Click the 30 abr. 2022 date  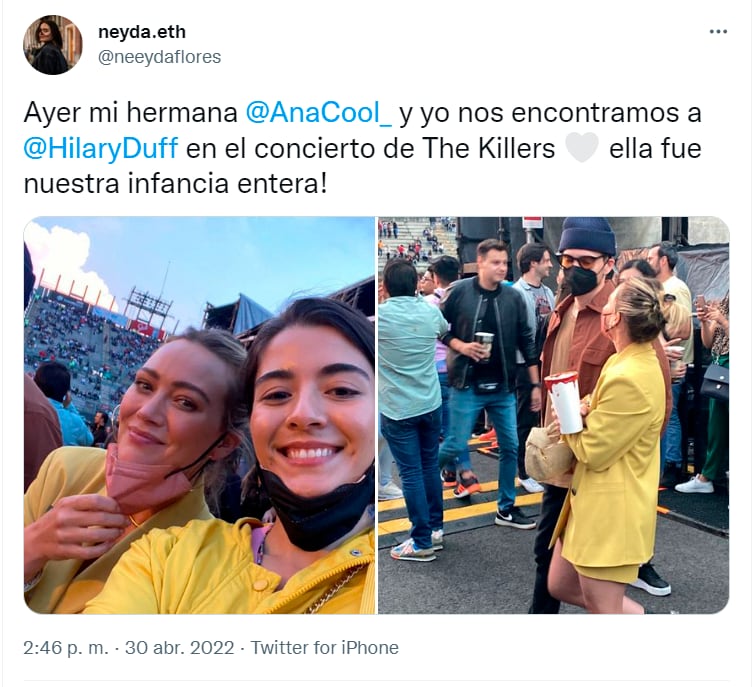click(180, 648)
